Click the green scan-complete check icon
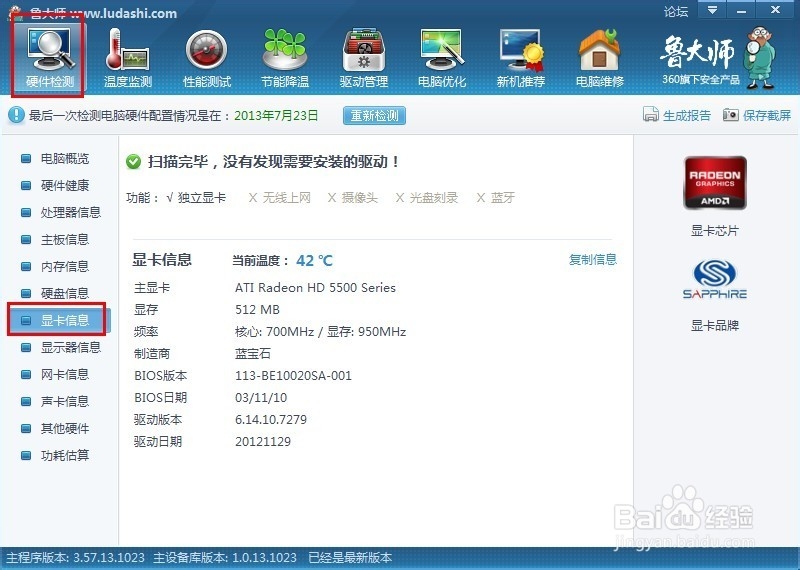Image resolution: width=800 pixels, height=570 pixels. (133, 162)
